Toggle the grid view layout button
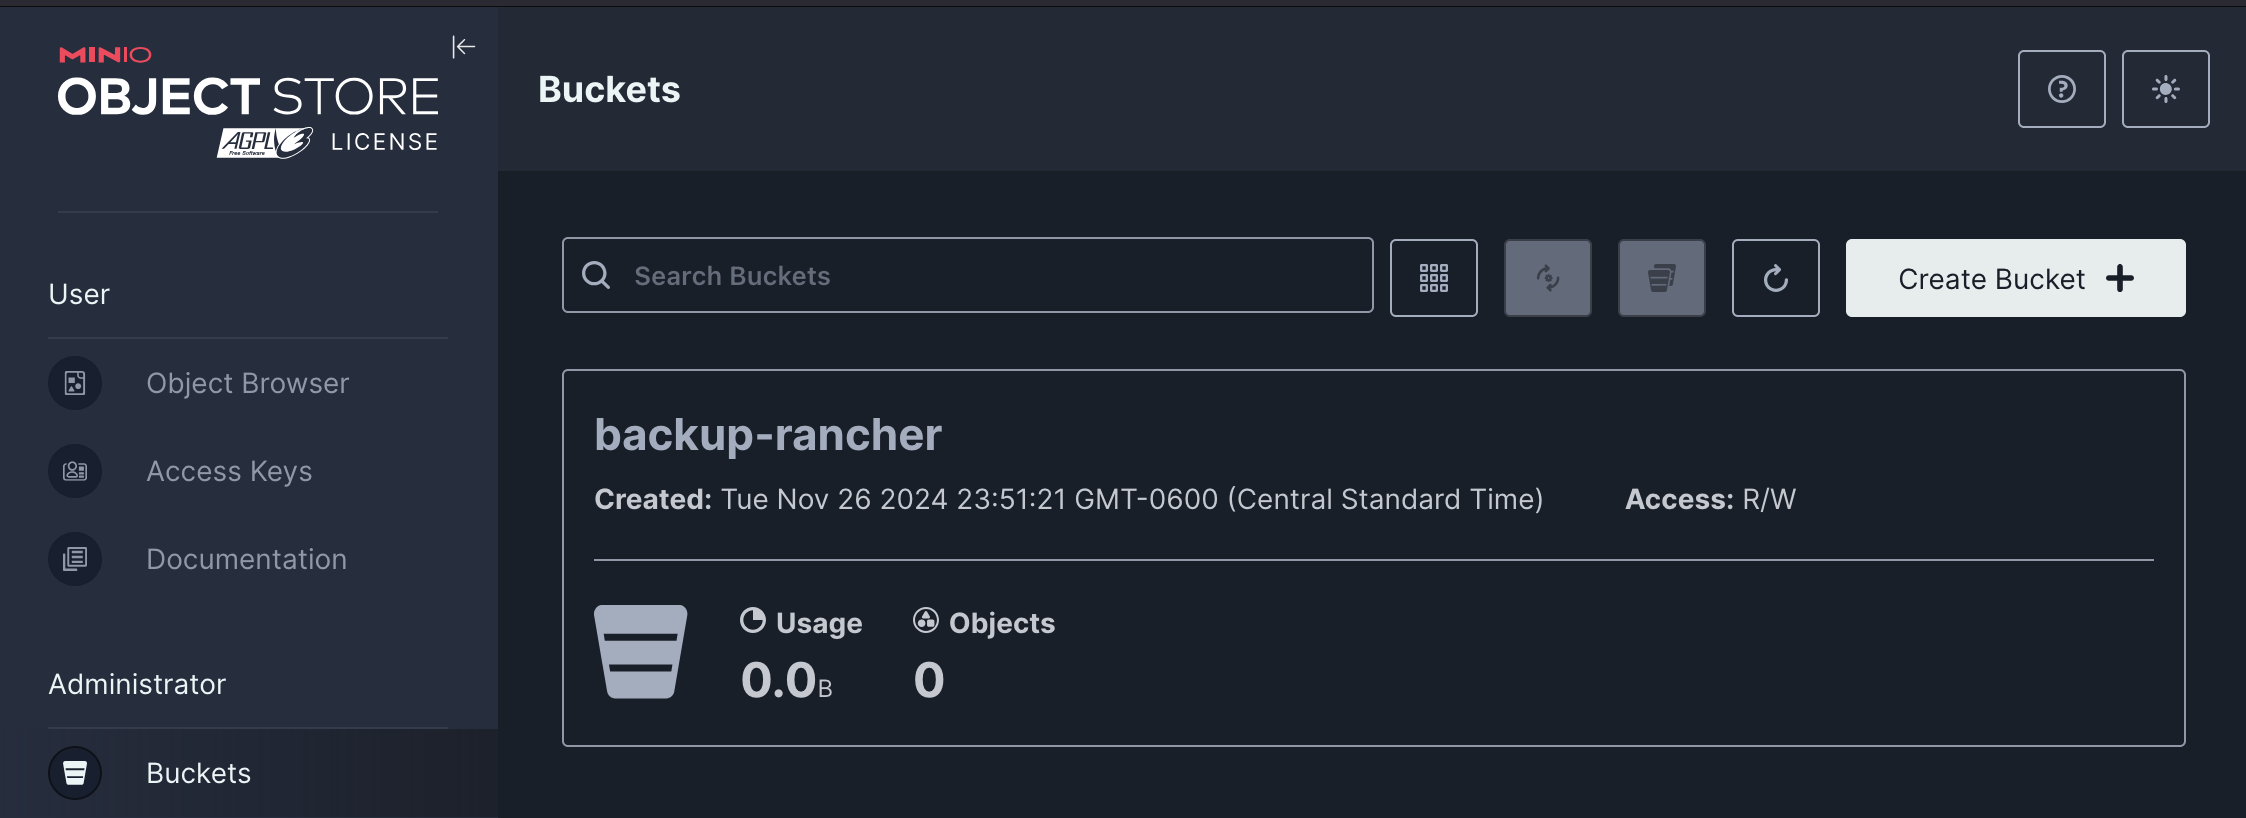This screenshot has height=818, width=2246. pyautogui.click(x=1433, y=278)
